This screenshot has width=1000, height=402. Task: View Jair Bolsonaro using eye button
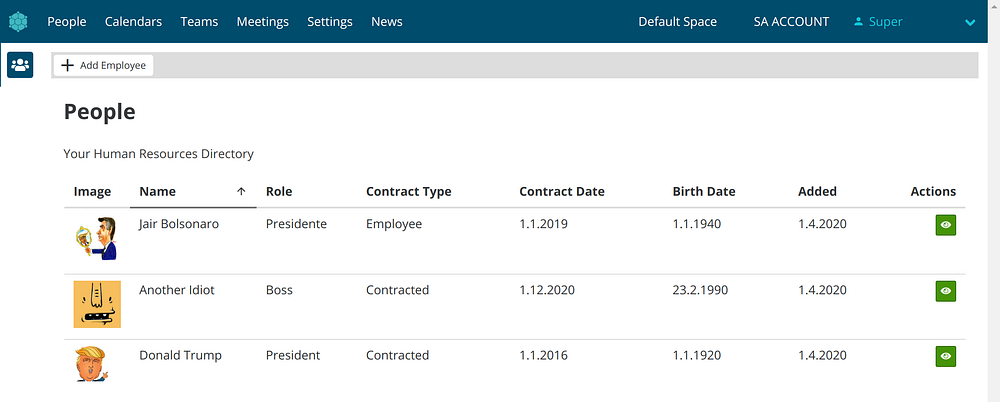[946, 226]
